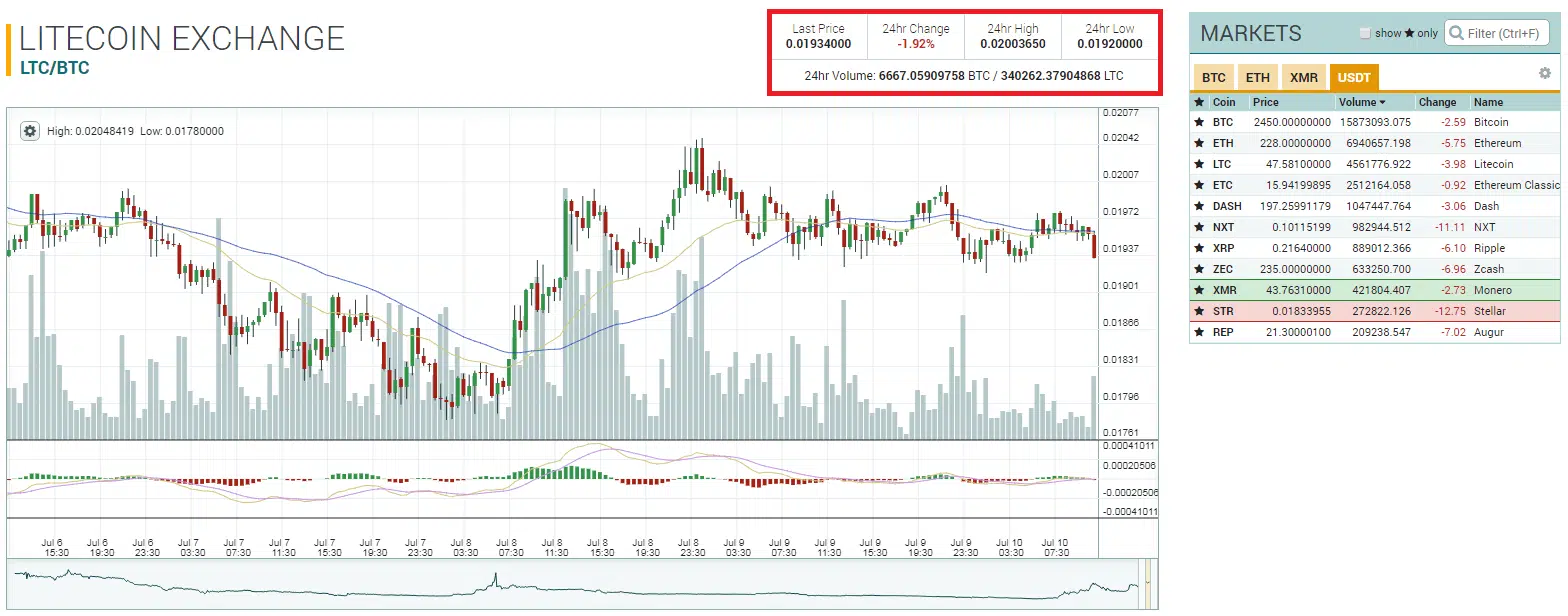Open the NXT market name
Viewport: 1568px width, 616px height.
[1484, 227]
